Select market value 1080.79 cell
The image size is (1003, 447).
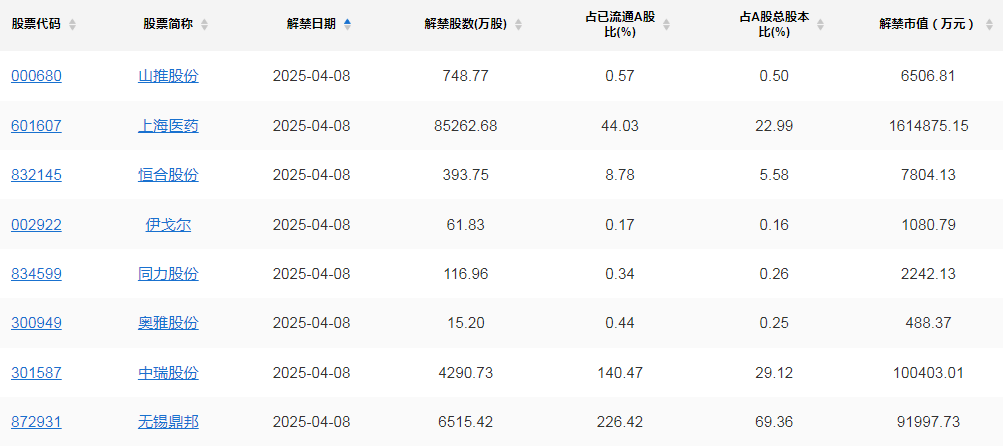click(928, 225)
